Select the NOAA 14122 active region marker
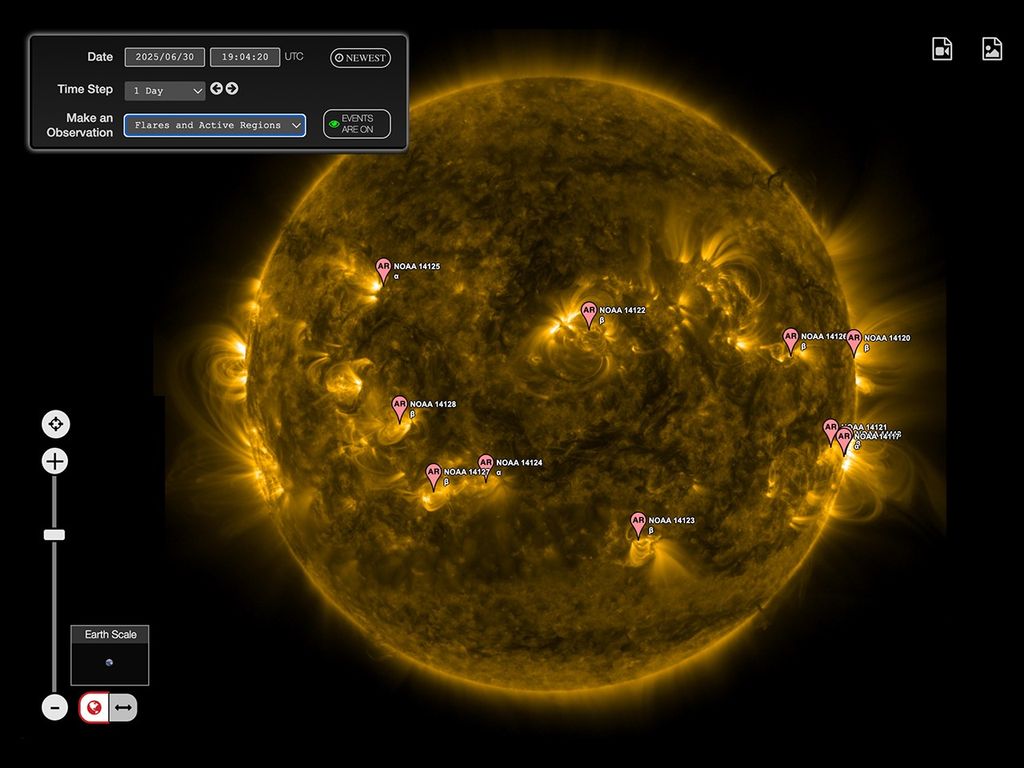Image resolution: width=1024 pixels, height=768 pixels. pyautogui.click(x=589, y=315)
